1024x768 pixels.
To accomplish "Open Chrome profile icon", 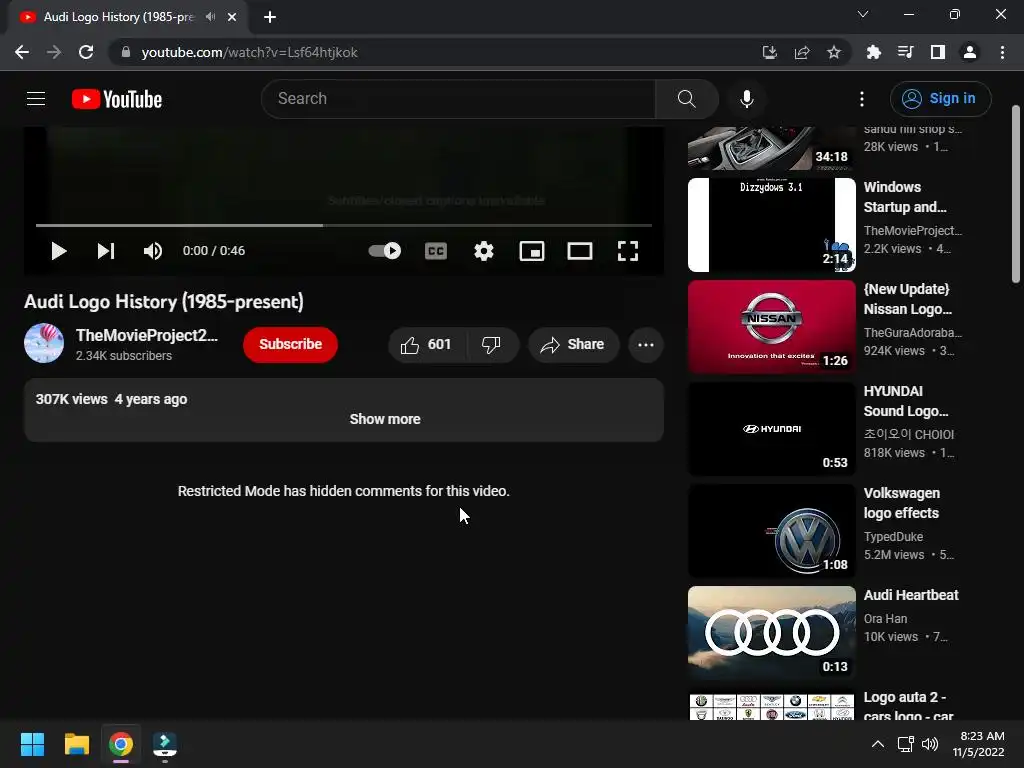I will (970, 52).
